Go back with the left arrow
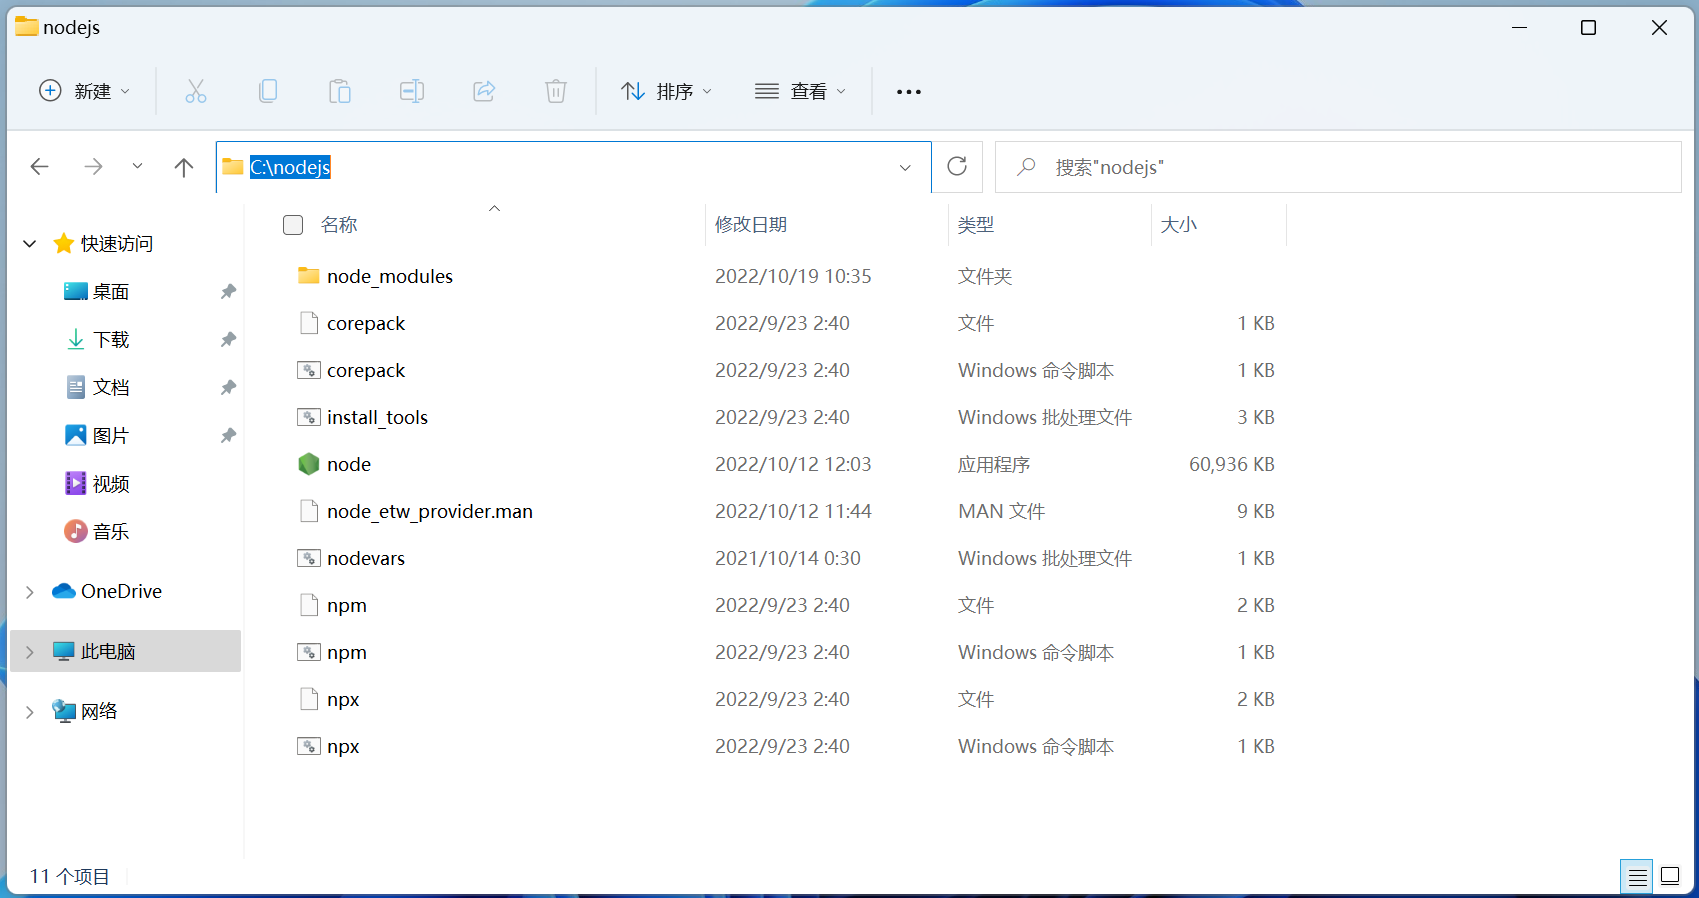 click(x=40, y=167)
